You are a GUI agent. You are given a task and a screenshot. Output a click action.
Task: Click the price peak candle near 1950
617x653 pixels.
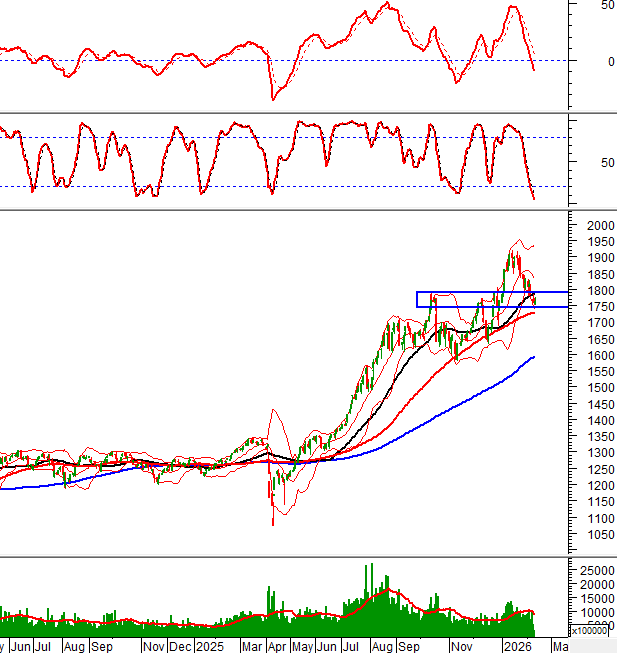511,250
